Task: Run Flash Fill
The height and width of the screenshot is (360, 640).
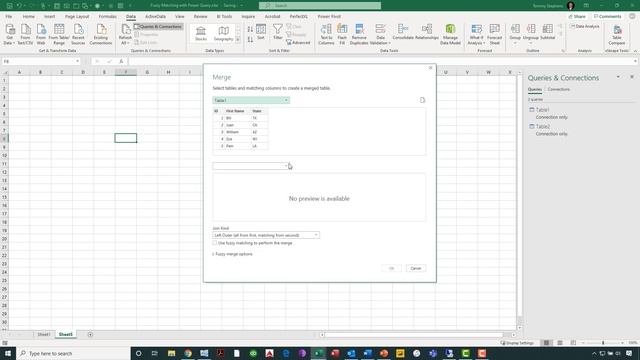Action: point(342,34)
